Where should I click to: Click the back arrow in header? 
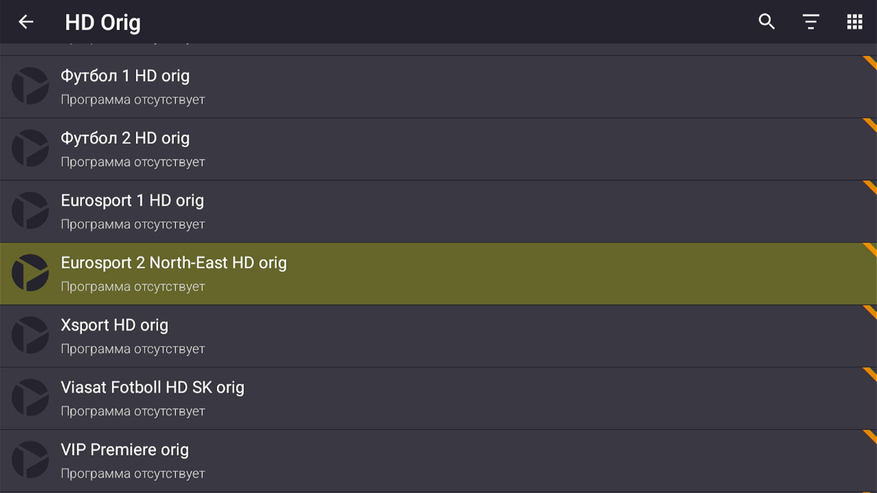(x=26, y=22)
